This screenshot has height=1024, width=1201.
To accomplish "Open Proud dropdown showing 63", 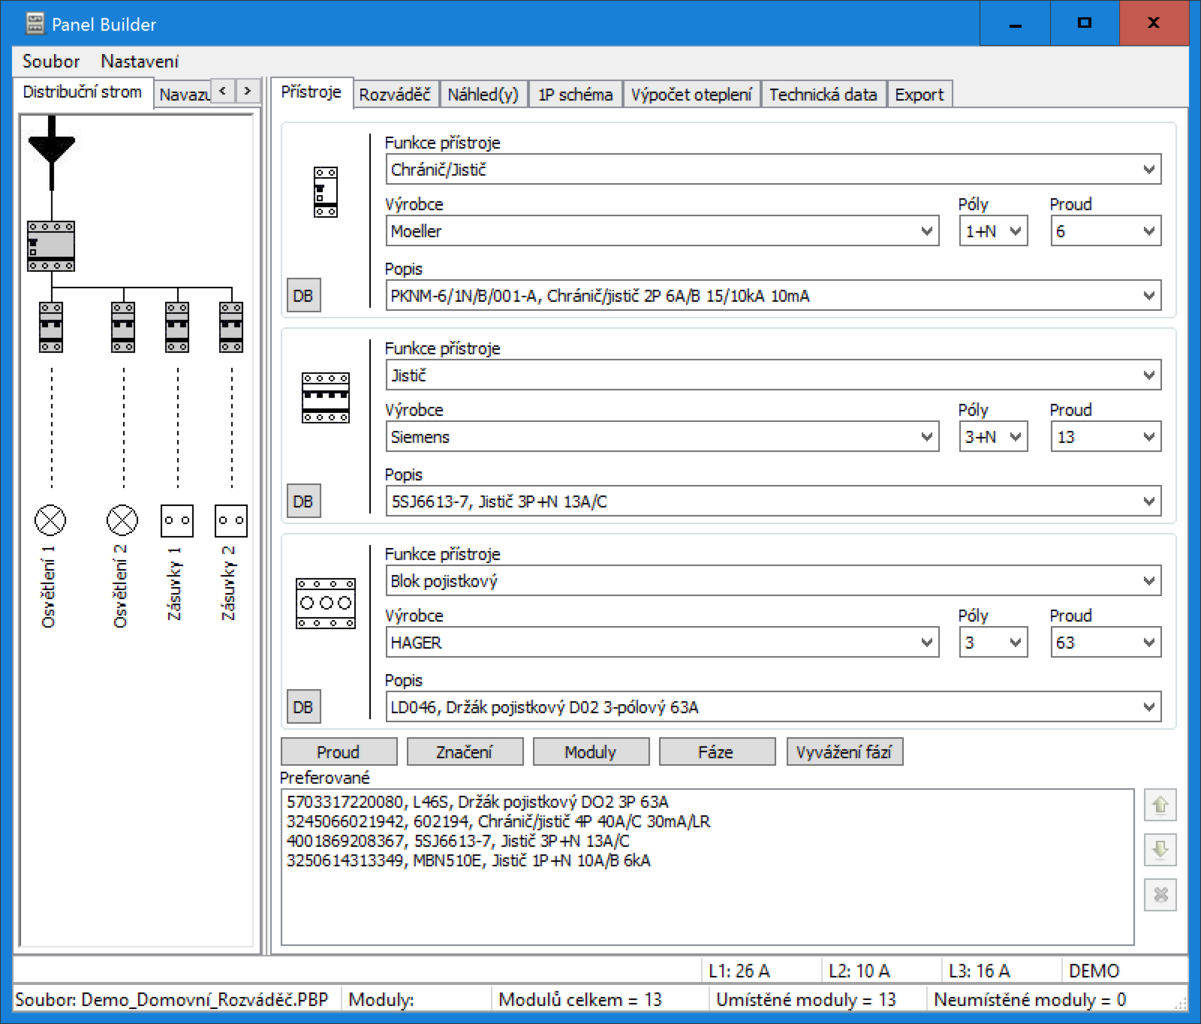I will click(1106, 643).
